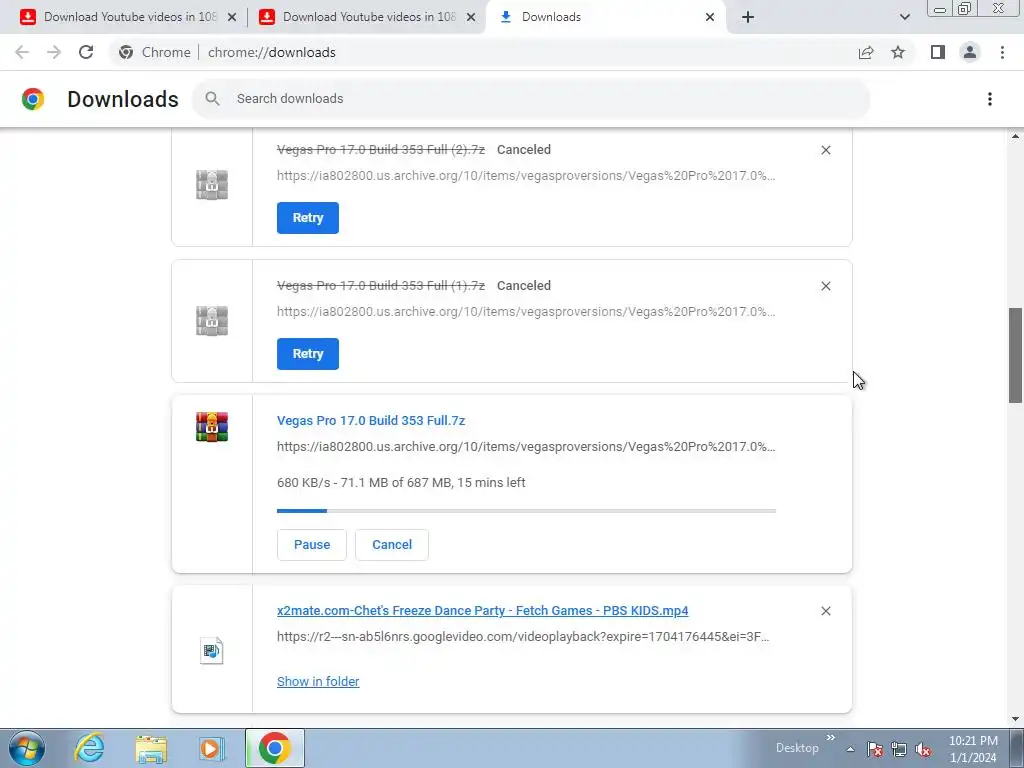The height and width of the screenshot is (768, 1024).
Task: Click the Vegas Pro download progress bar
Action: (x=526, y=511)
